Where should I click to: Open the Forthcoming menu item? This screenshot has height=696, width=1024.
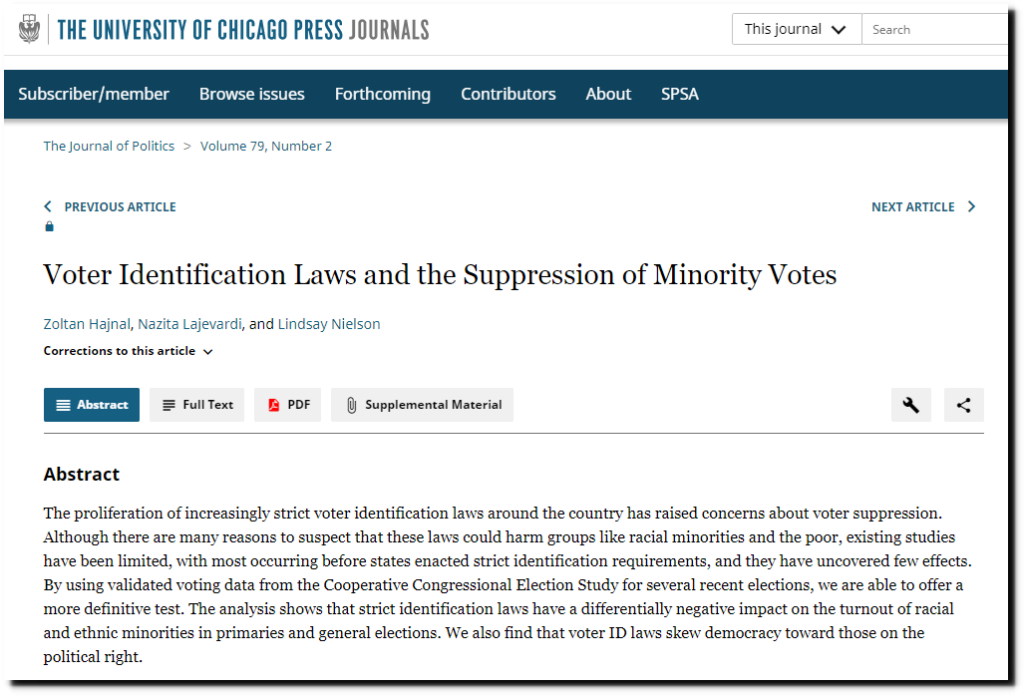pos(383,94)
